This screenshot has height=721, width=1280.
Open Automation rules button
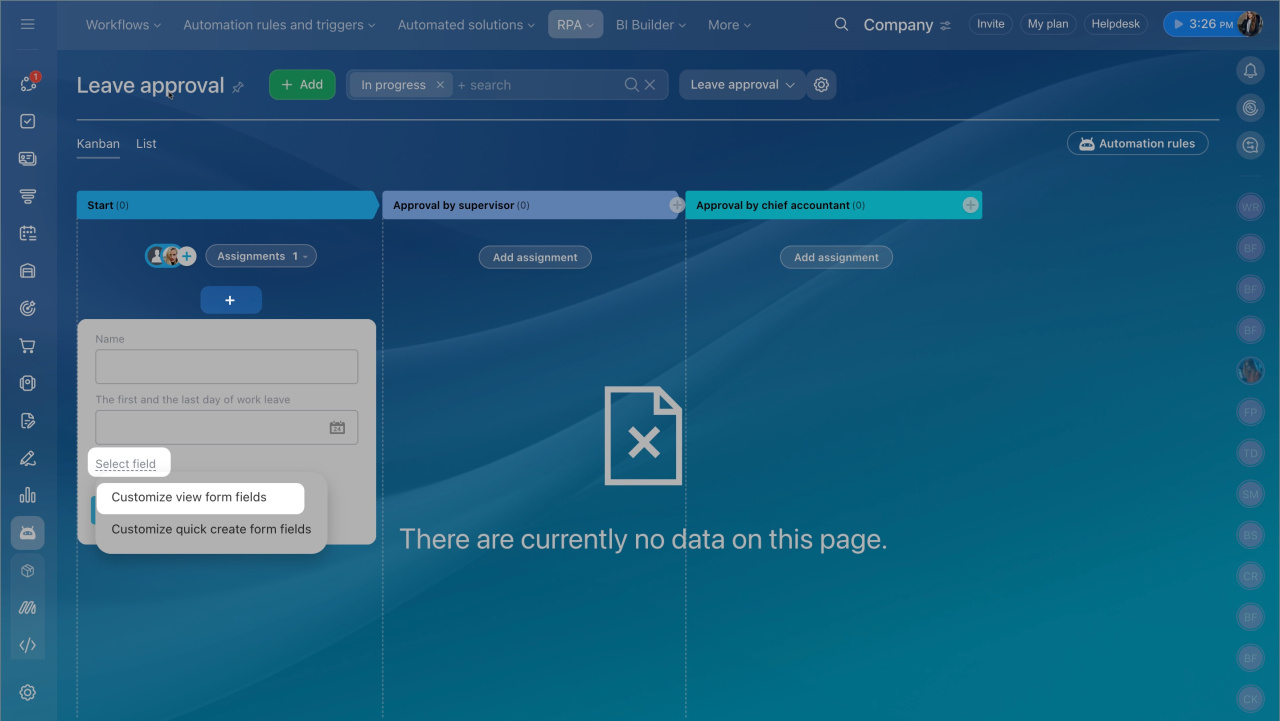1137,144
